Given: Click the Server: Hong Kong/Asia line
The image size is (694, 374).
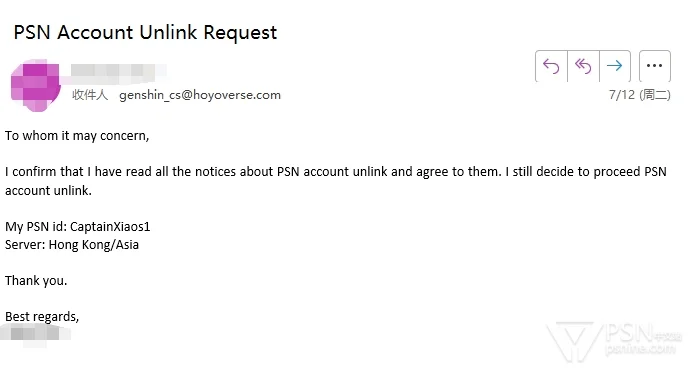Looking at the screenshot, I should tap(72, 245).
